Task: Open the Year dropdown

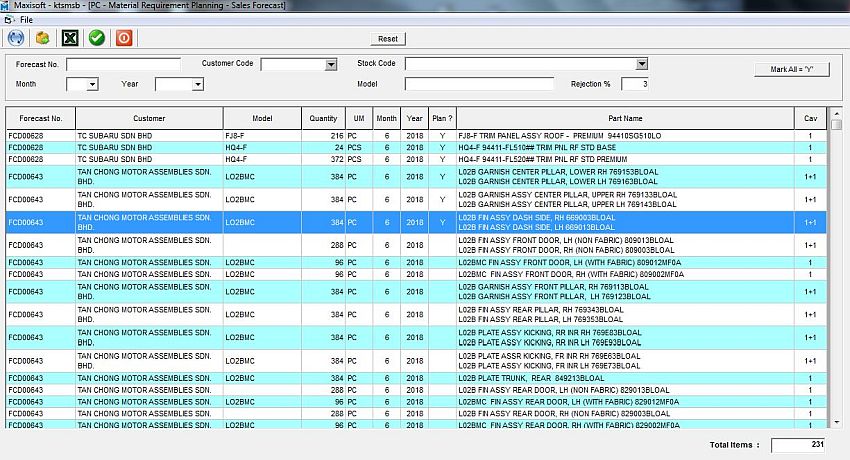Action: pyautogui.click(x=197, y=85)
